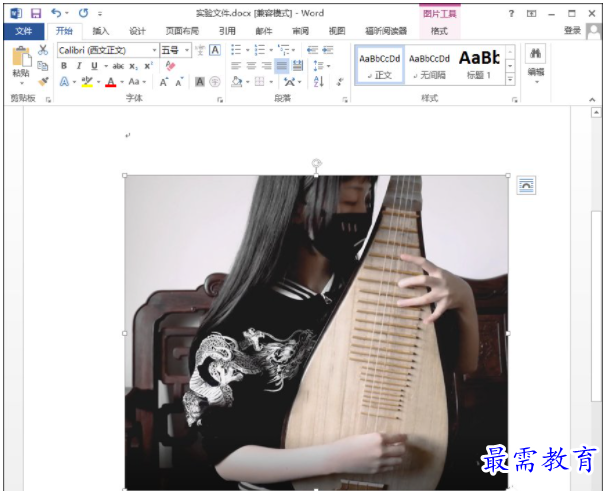Viewport: 605px width, 491px height.
Task: Click the paragraph Shading paint bucket
Action: 237,81
